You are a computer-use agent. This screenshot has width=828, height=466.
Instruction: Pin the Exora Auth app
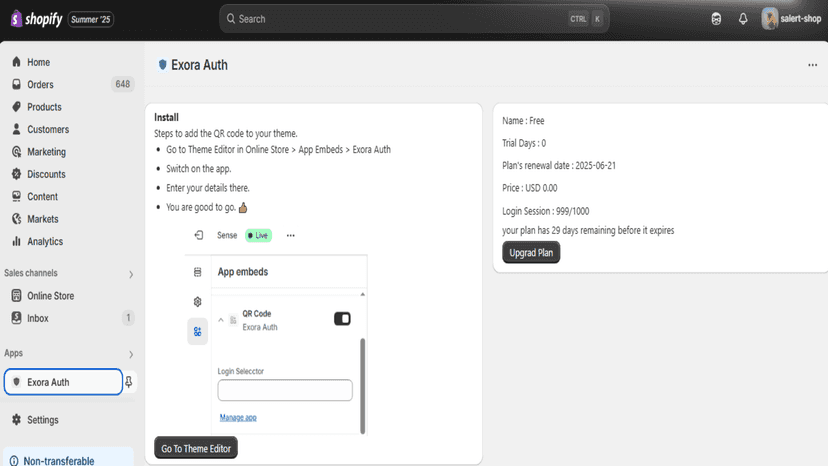coord(128,381)
